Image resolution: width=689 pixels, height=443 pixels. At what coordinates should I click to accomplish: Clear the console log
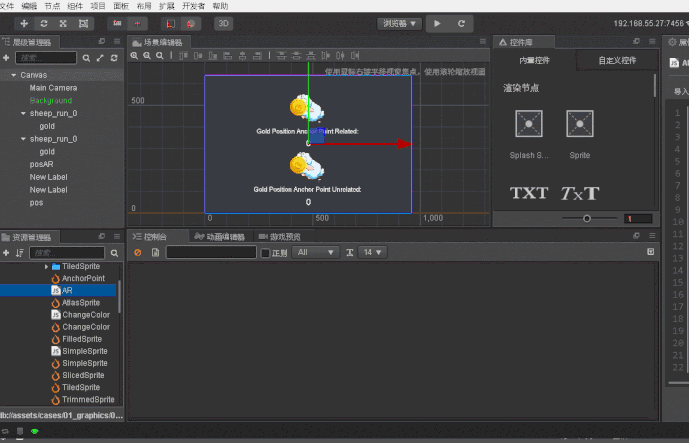[x=138, y=253]
